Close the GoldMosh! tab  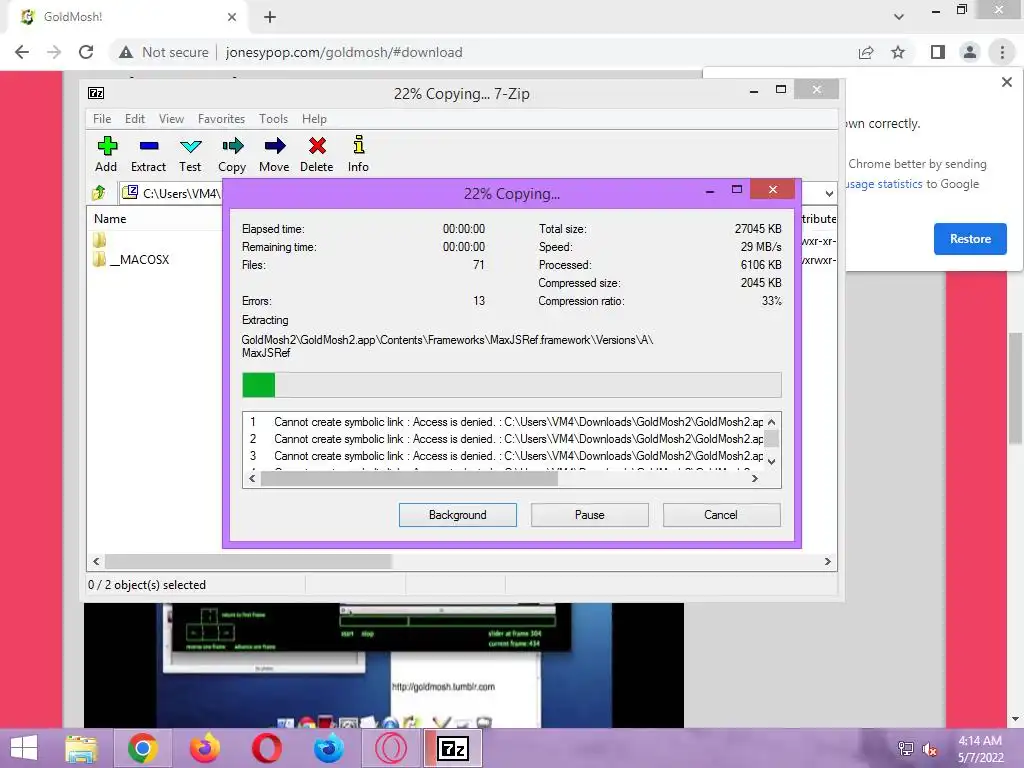point(232,17)
